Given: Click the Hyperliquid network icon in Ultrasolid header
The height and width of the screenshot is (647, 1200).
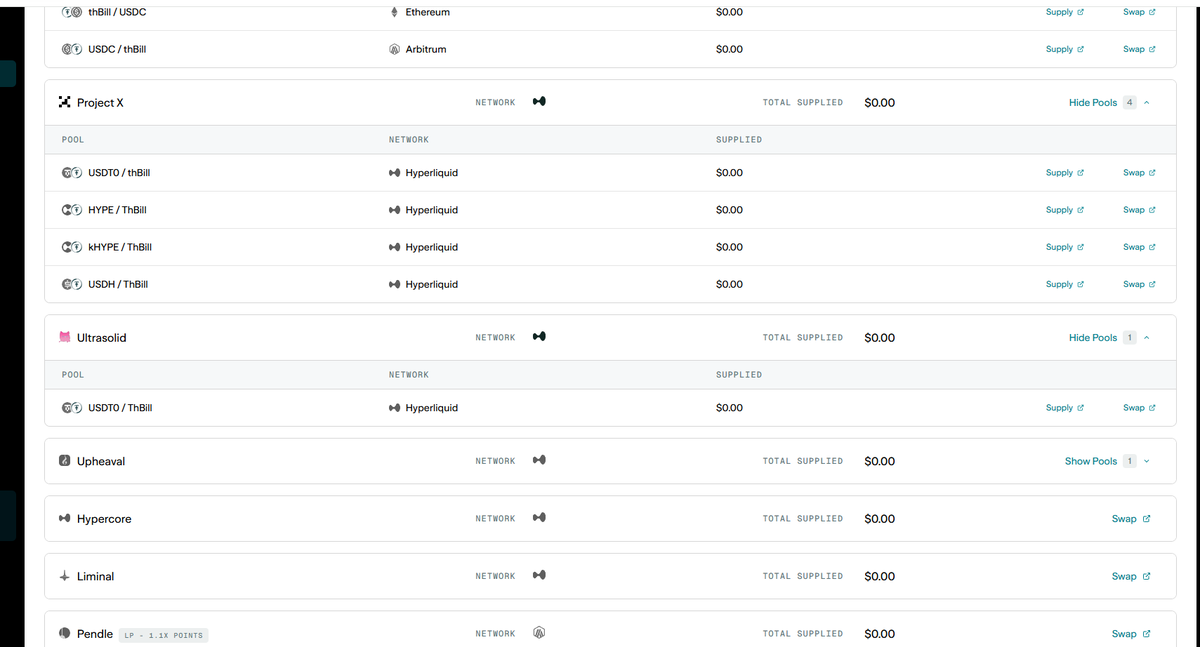Looking at the screenshot, I should tap(539, 337).
